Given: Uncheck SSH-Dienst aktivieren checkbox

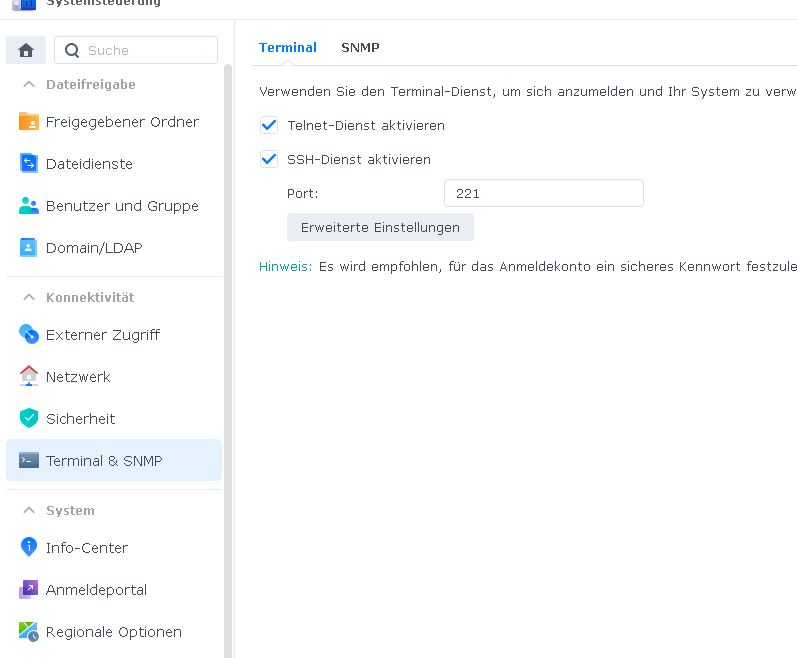Looking at the screenshot, I should click(x=269, y=159).
